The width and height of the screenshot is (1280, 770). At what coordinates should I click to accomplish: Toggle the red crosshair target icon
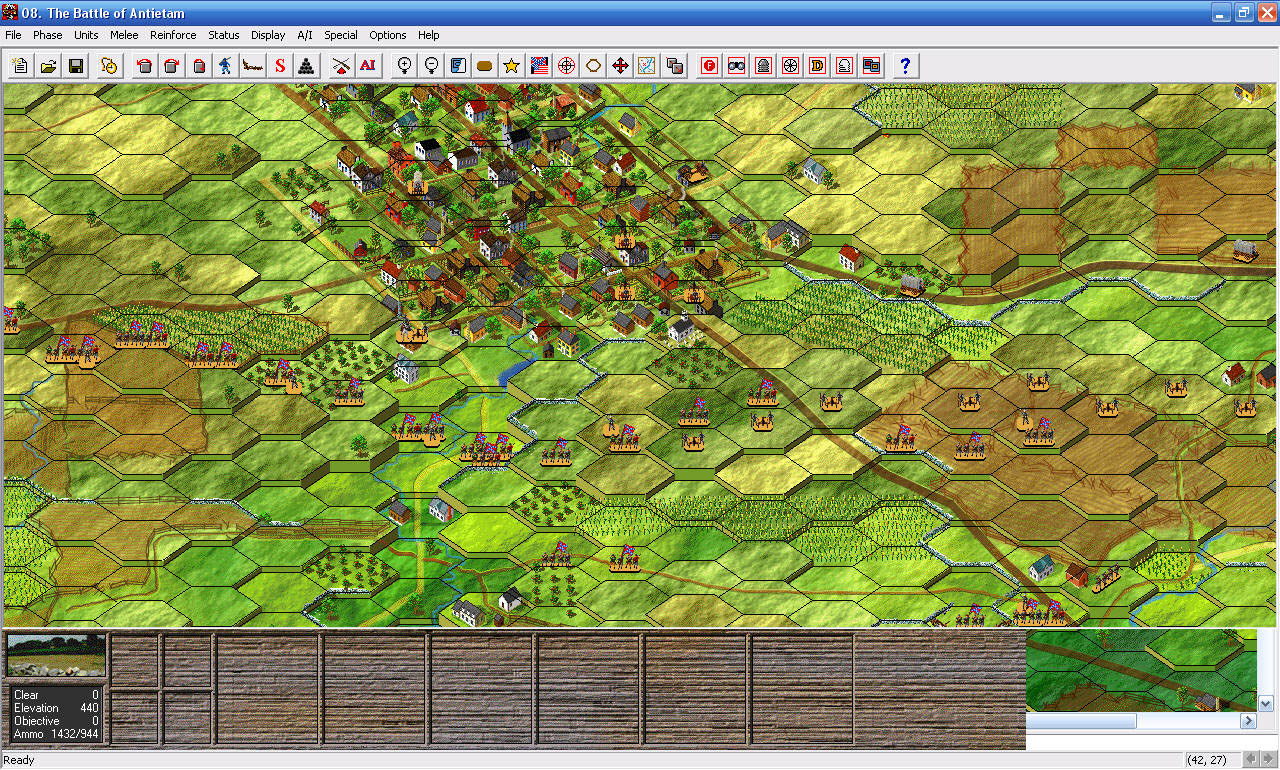click(566, 66)
